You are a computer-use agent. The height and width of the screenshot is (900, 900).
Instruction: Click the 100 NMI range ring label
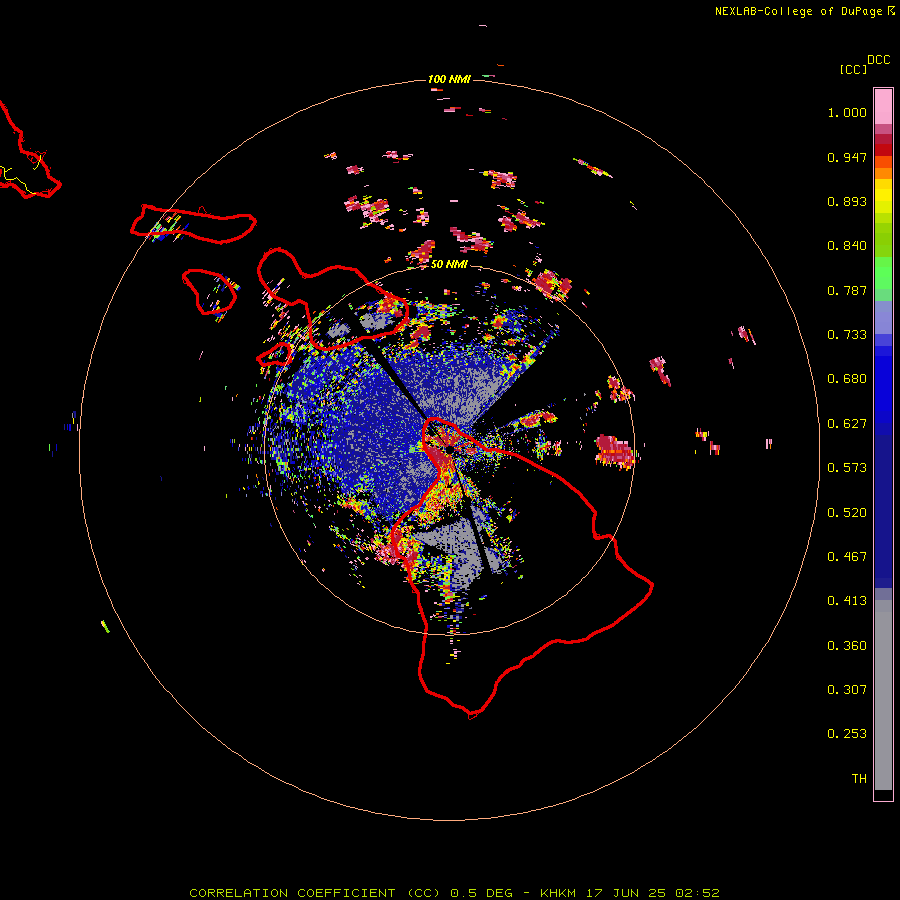tap(449, 79)
